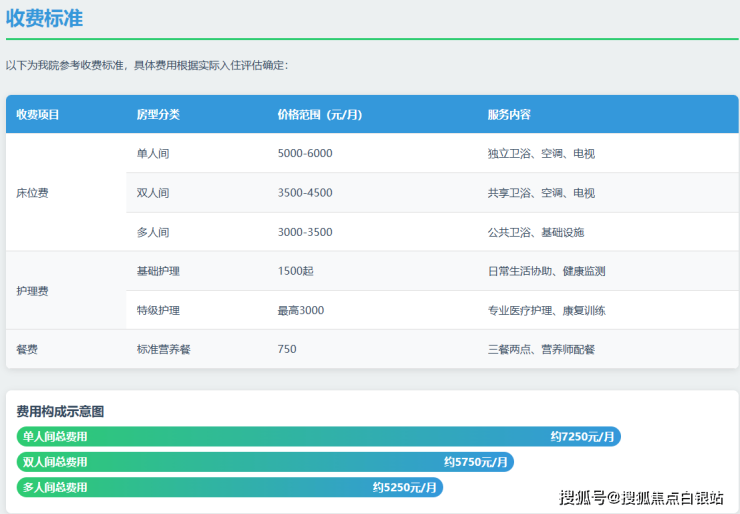The width and height of the screenshot is (740, 514).
Task: Click the 价格范围（元/月） column header
Action: click(x=319, y=115)
